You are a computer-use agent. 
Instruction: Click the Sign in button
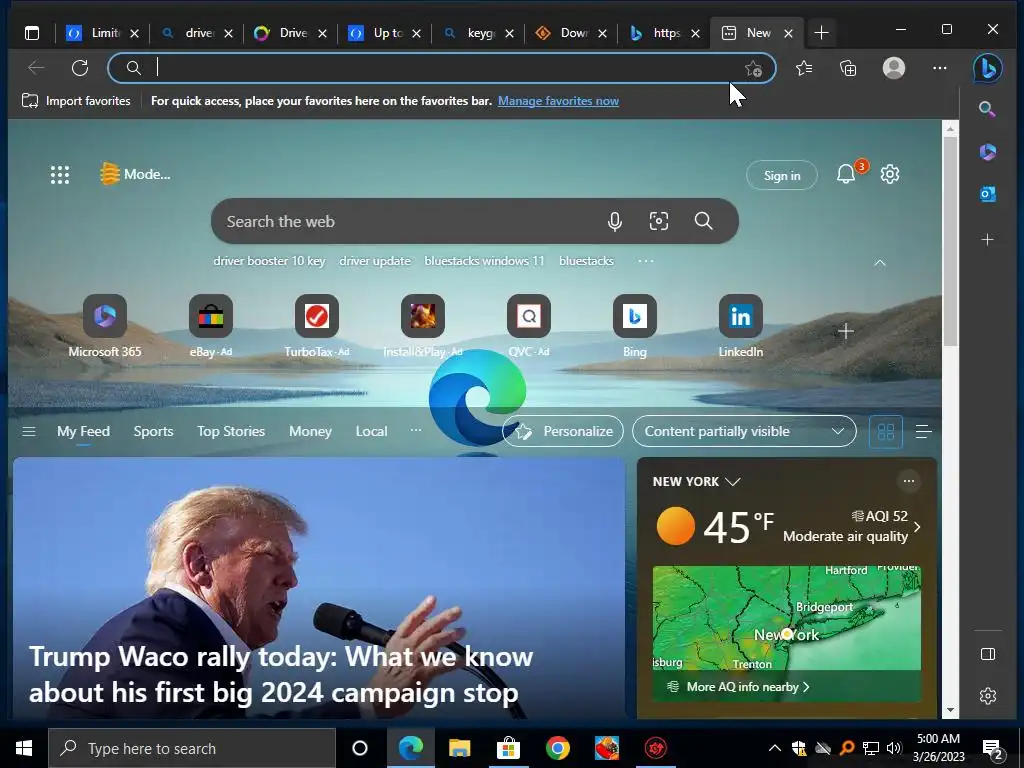[782, 175]
